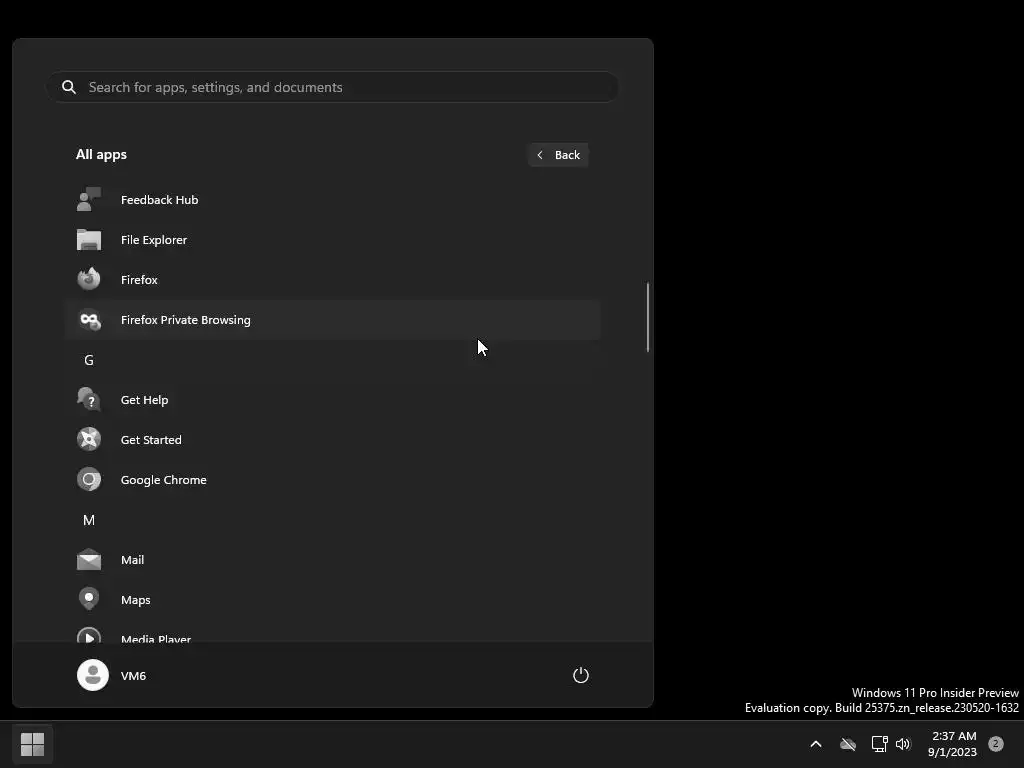The width and height of the screenshot is (1024, 768).
Task: Click the Windows Start button
Action: [x=32, y=744]
